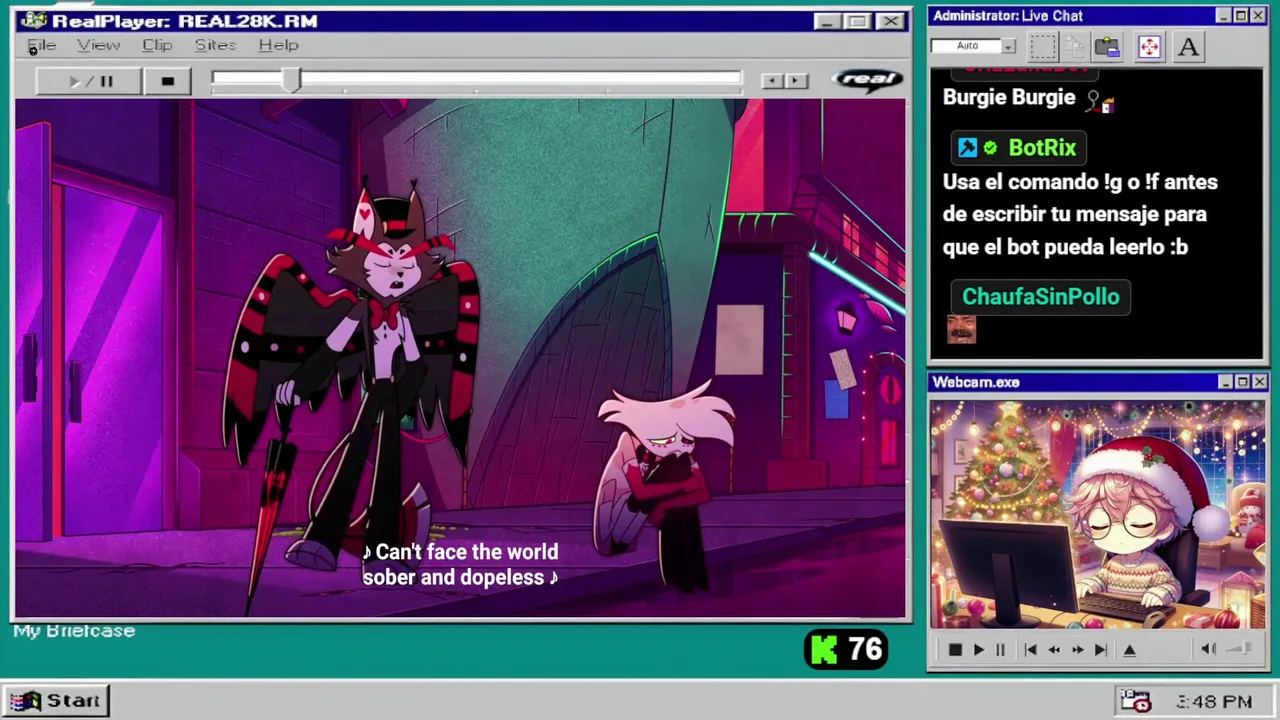
Task: Click the Webcam.exe play button
Action: [978, 650]
